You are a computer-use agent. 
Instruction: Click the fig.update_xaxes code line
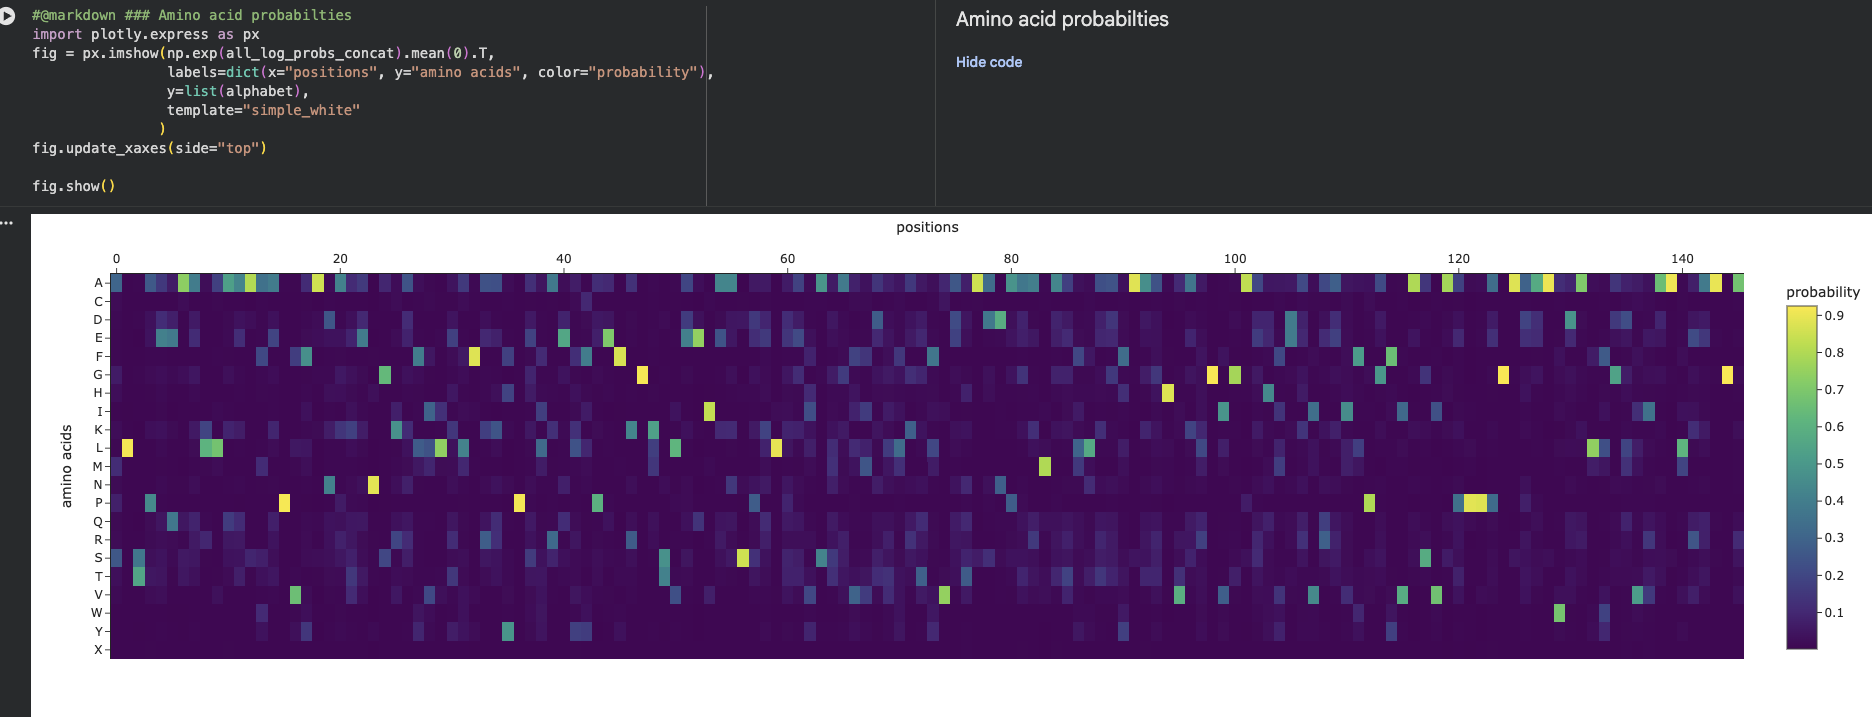pos(150,148)
